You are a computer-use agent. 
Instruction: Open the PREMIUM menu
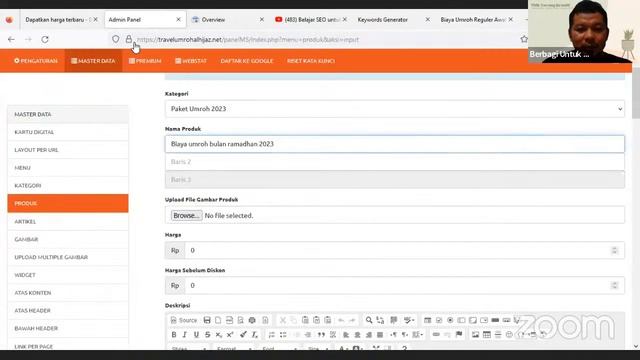(145, 61)
